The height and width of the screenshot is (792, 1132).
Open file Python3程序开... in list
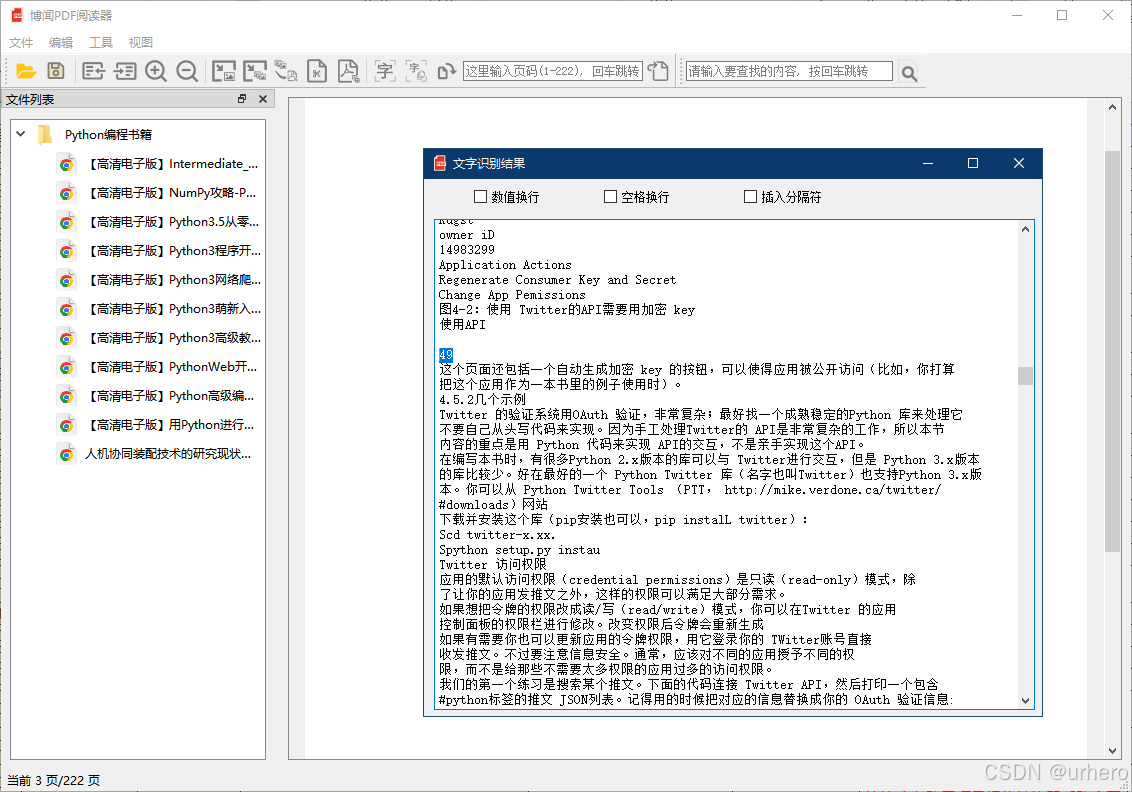coord(158,251)
